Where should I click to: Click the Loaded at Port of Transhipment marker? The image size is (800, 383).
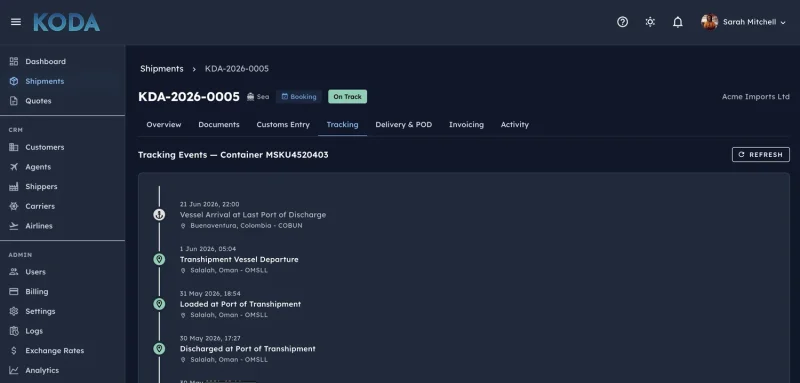(x=159, y=304)
